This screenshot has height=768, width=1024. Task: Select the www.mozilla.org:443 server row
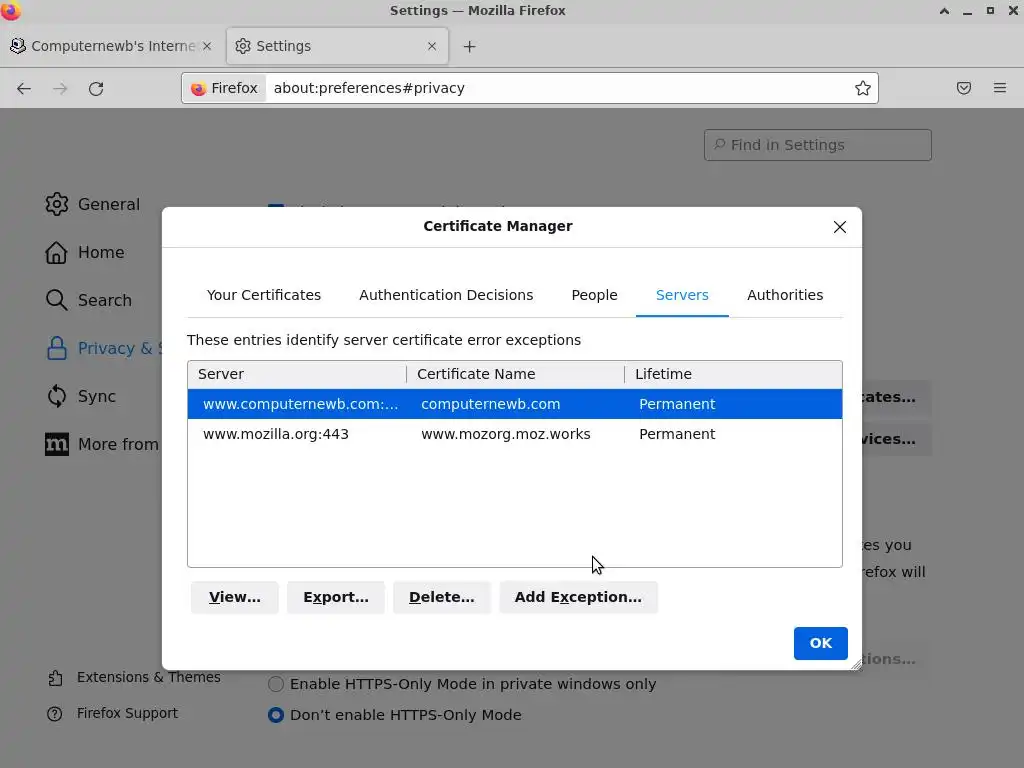point(515,434)
